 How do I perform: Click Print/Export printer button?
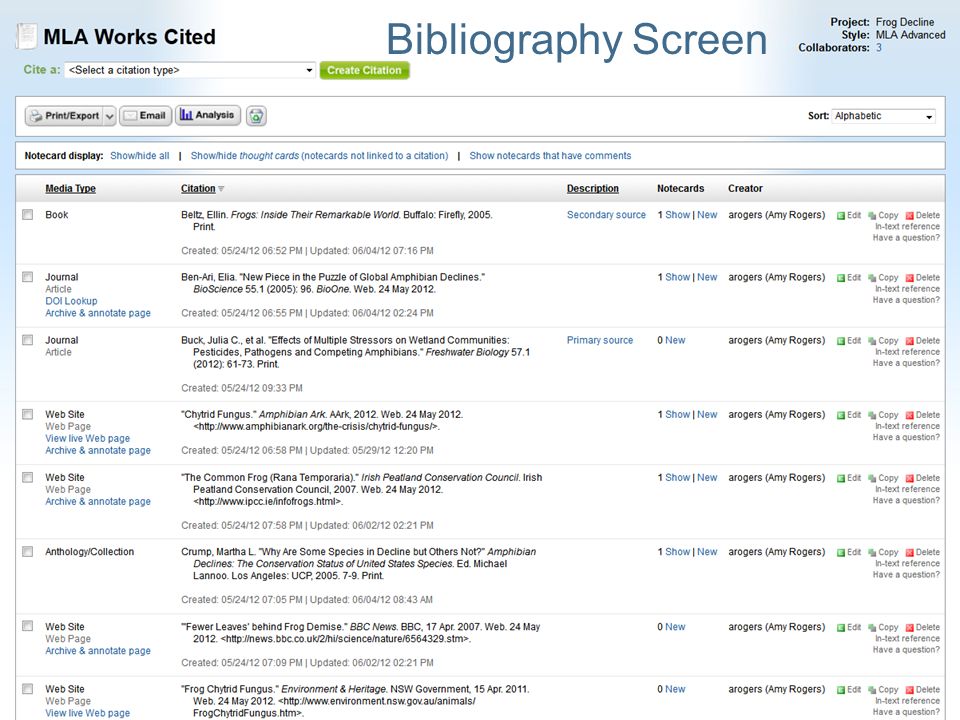click(x=64, y=116)
